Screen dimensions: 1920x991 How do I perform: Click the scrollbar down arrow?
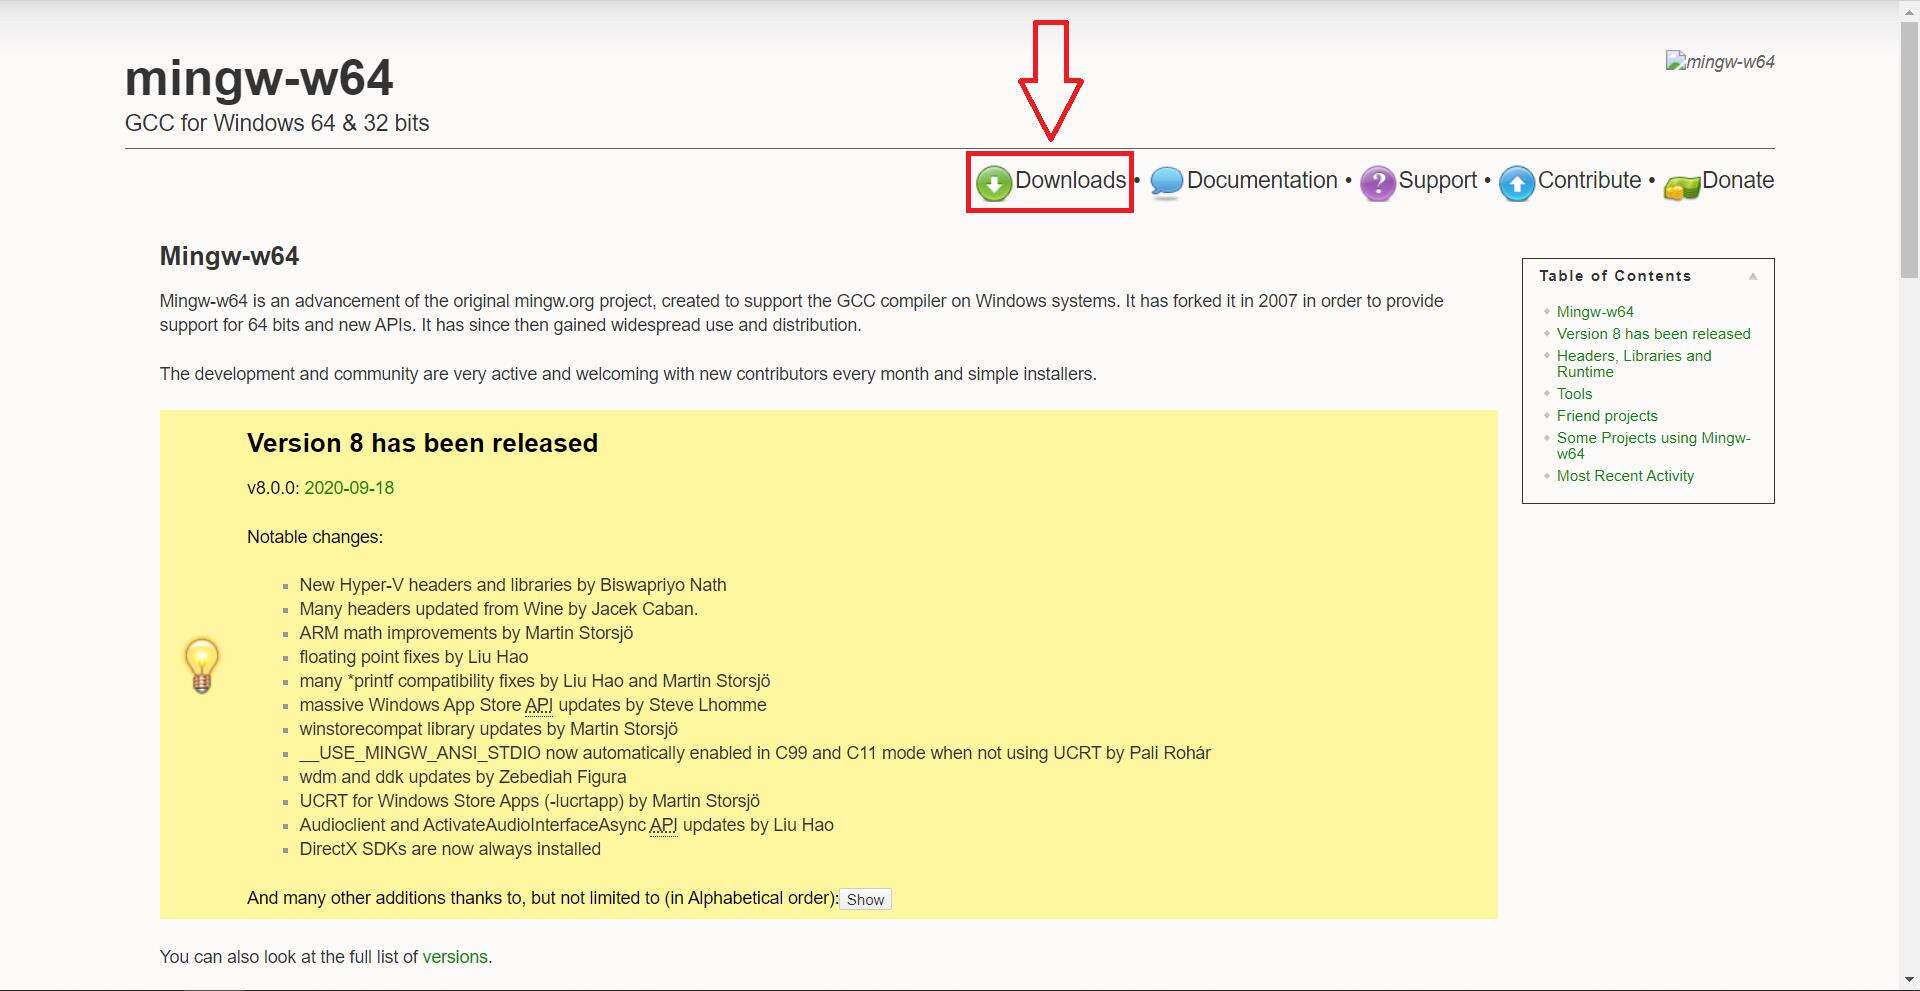[x=1909, y=979]
